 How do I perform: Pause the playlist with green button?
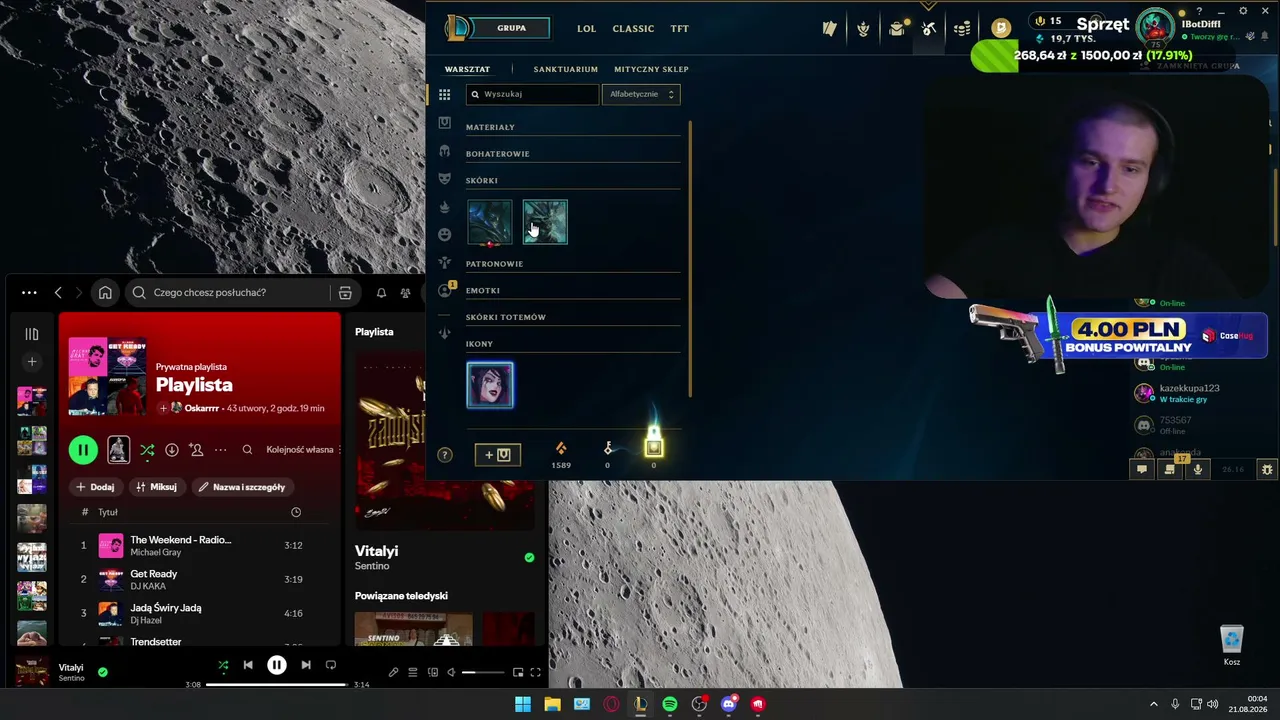(83, 450)
